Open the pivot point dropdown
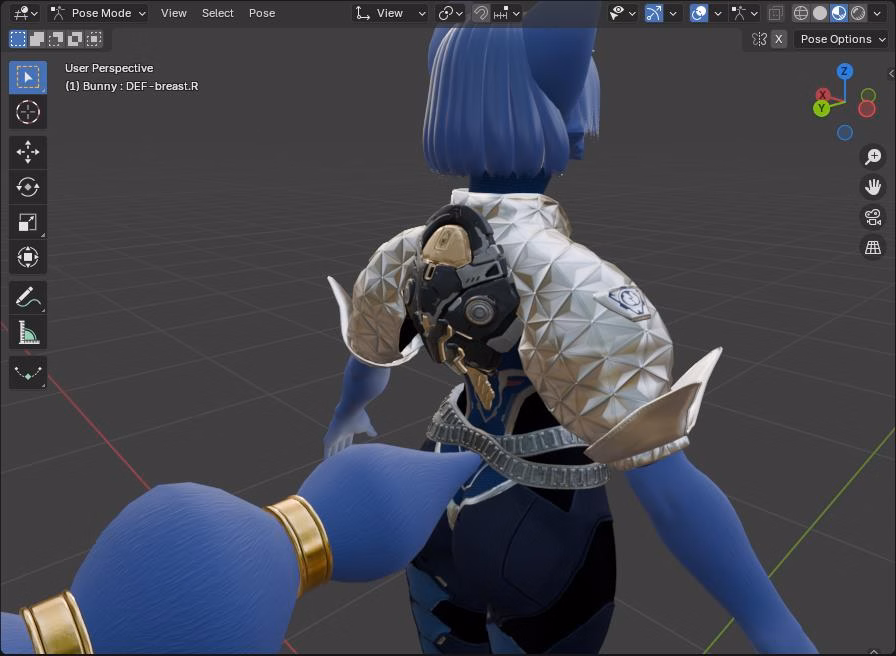Viewport: 896px width, 656px height. (450, 13)
